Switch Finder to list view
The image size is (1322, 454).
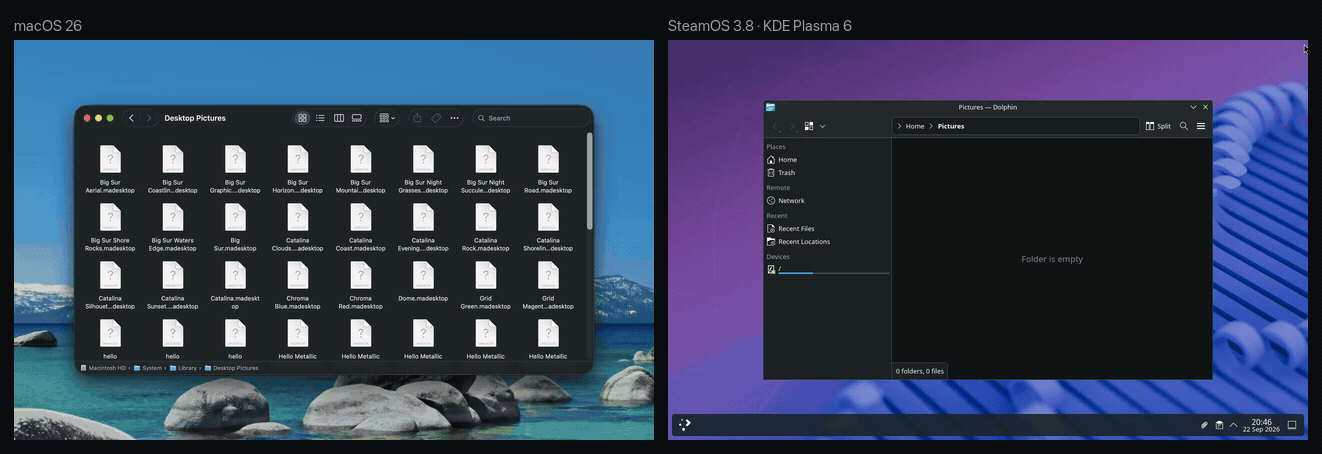click(320, 118)
